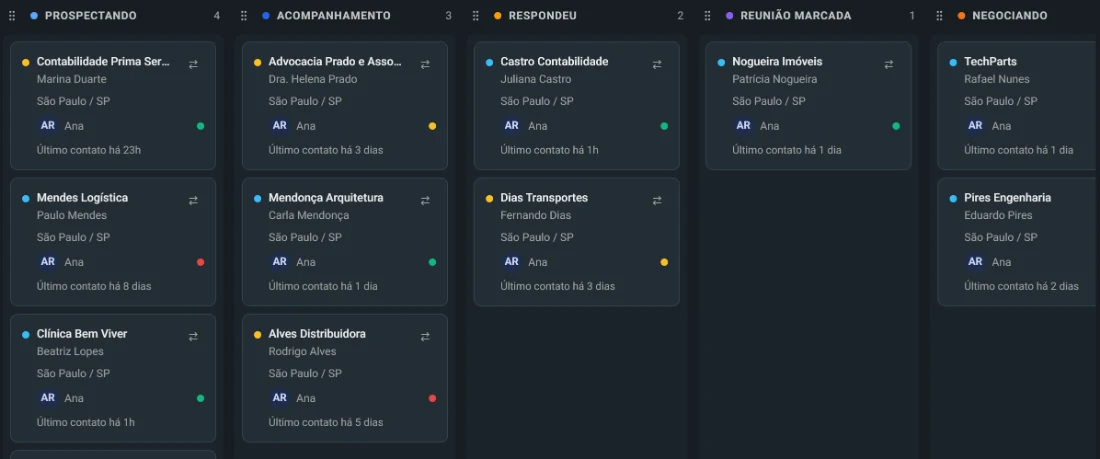This screenshot has height=459, width=1100.
Task: Open the Castro Contabilidade lead
Action: tap(554, 62)
